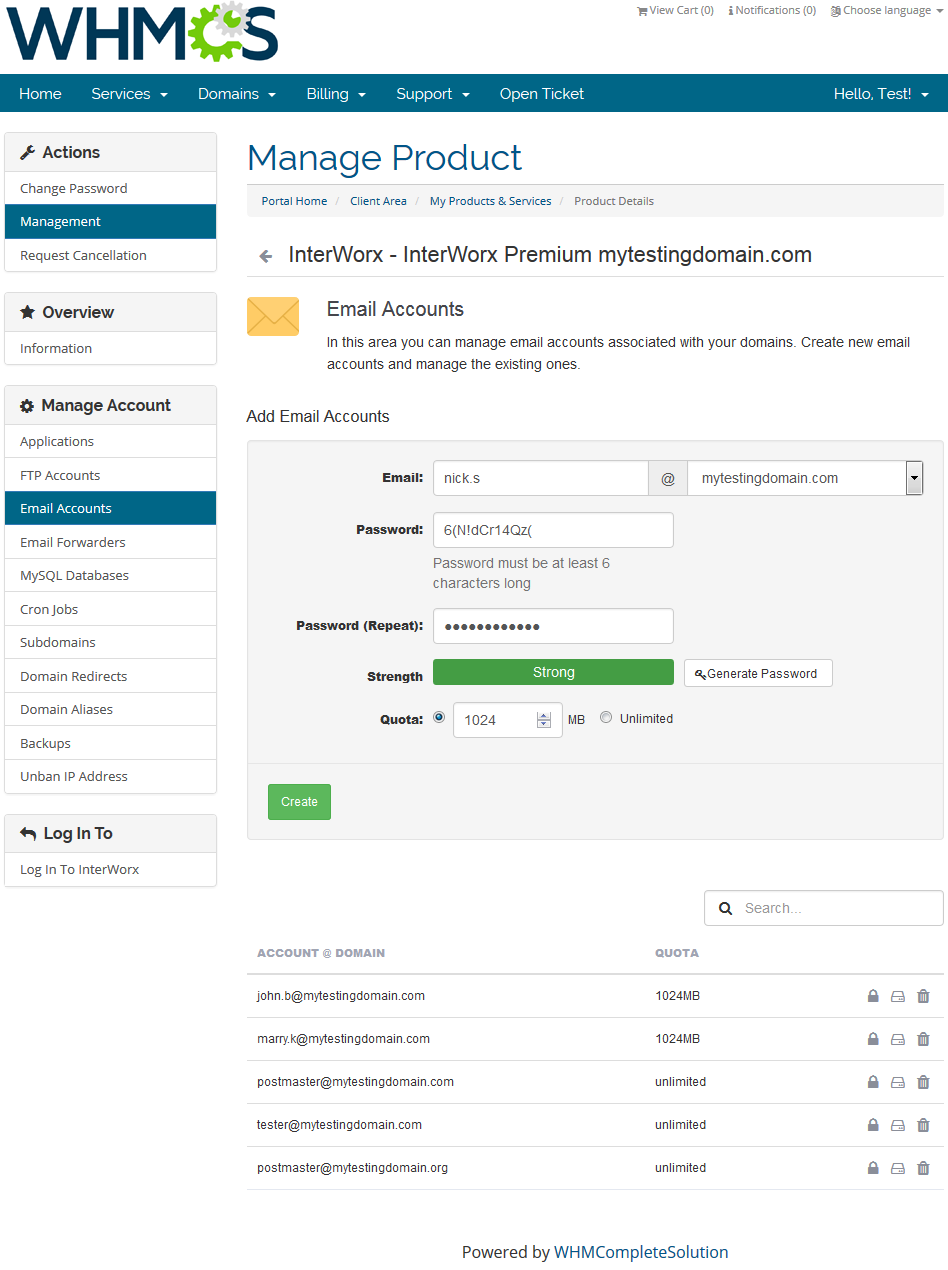948x1270 pixels.
Task: Focus the Password (Repeat) field
Action: (x=553, y=626)
